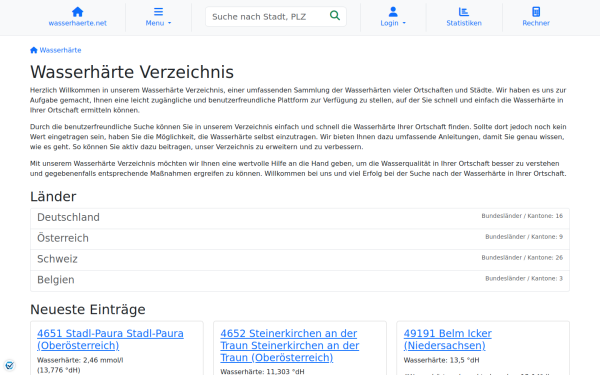Click the home icon above wasserhaerte.net
Viewport: 600px width, 375px height.
click(x=77, y=12)
